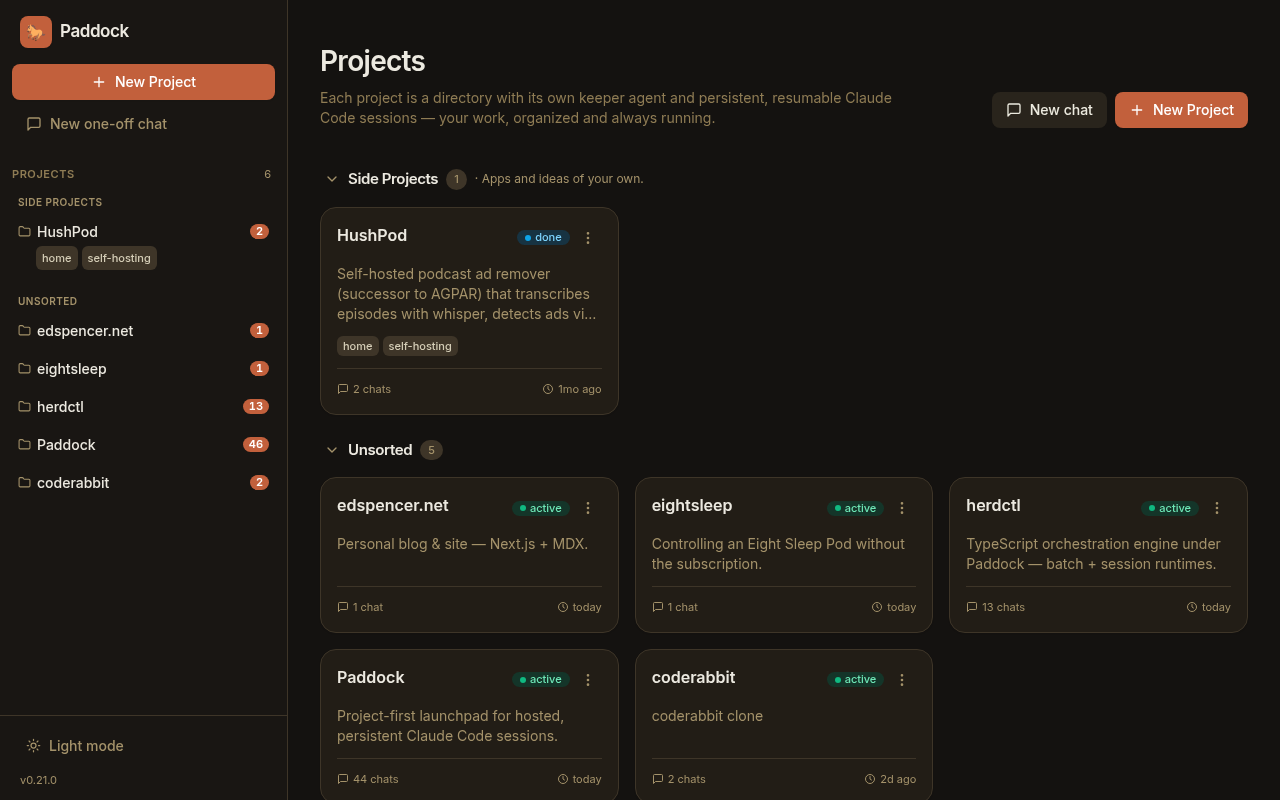The image size is (1280, 800).
Task: Click the 'self-hosting' tag on HushPod card
Action: coord(420,346)
